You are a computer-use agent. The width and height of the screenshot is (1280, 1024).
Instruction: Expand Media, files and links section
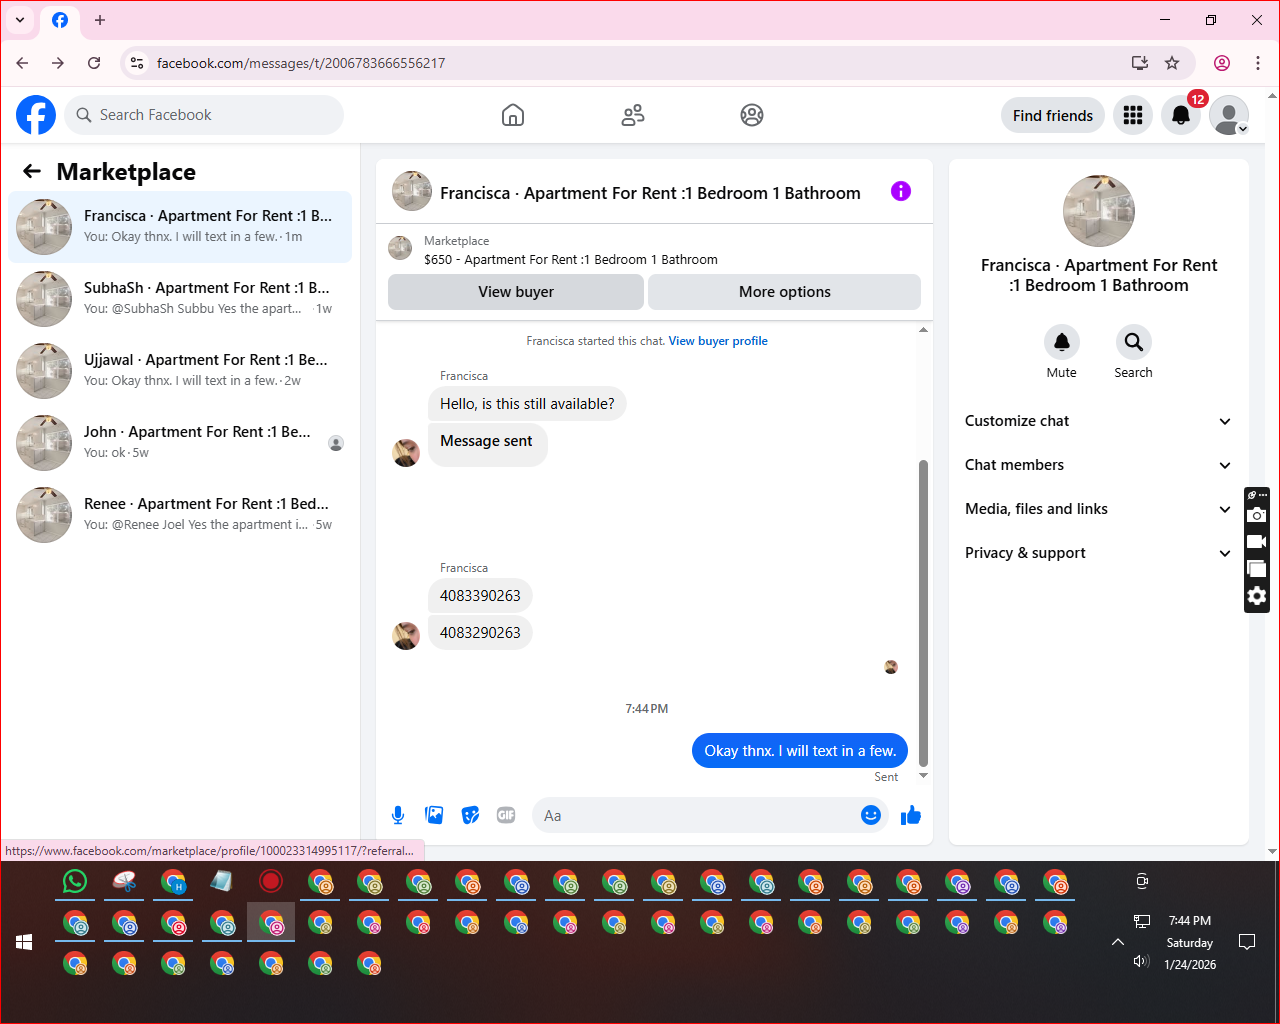tap(1098, 509)
